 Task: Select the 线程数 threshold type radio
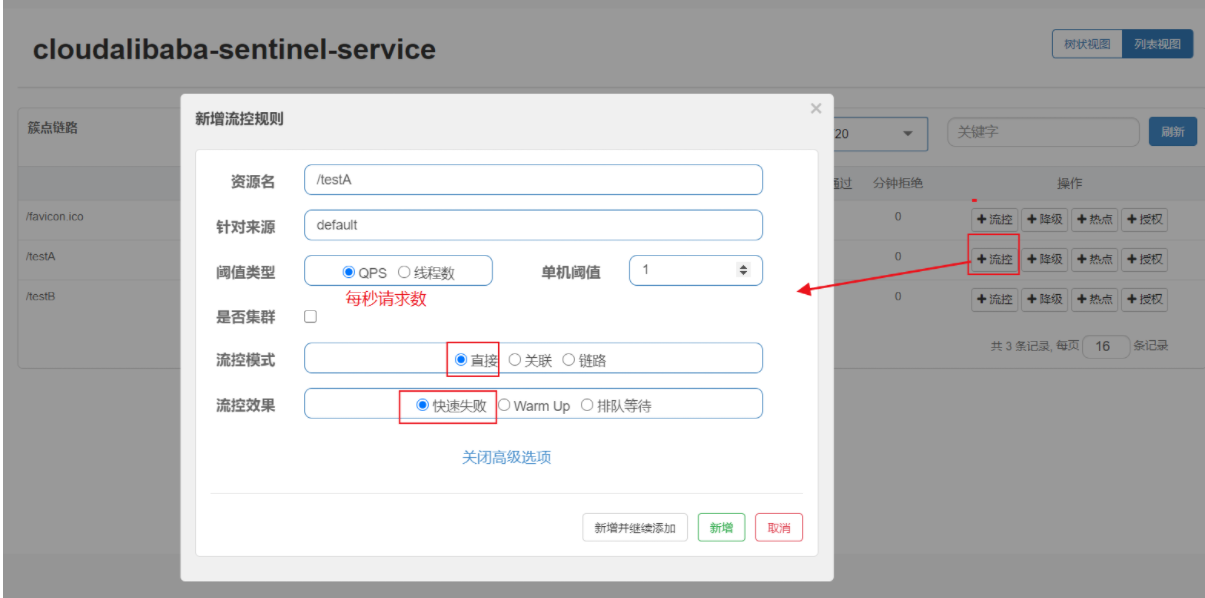coord(404,272)
